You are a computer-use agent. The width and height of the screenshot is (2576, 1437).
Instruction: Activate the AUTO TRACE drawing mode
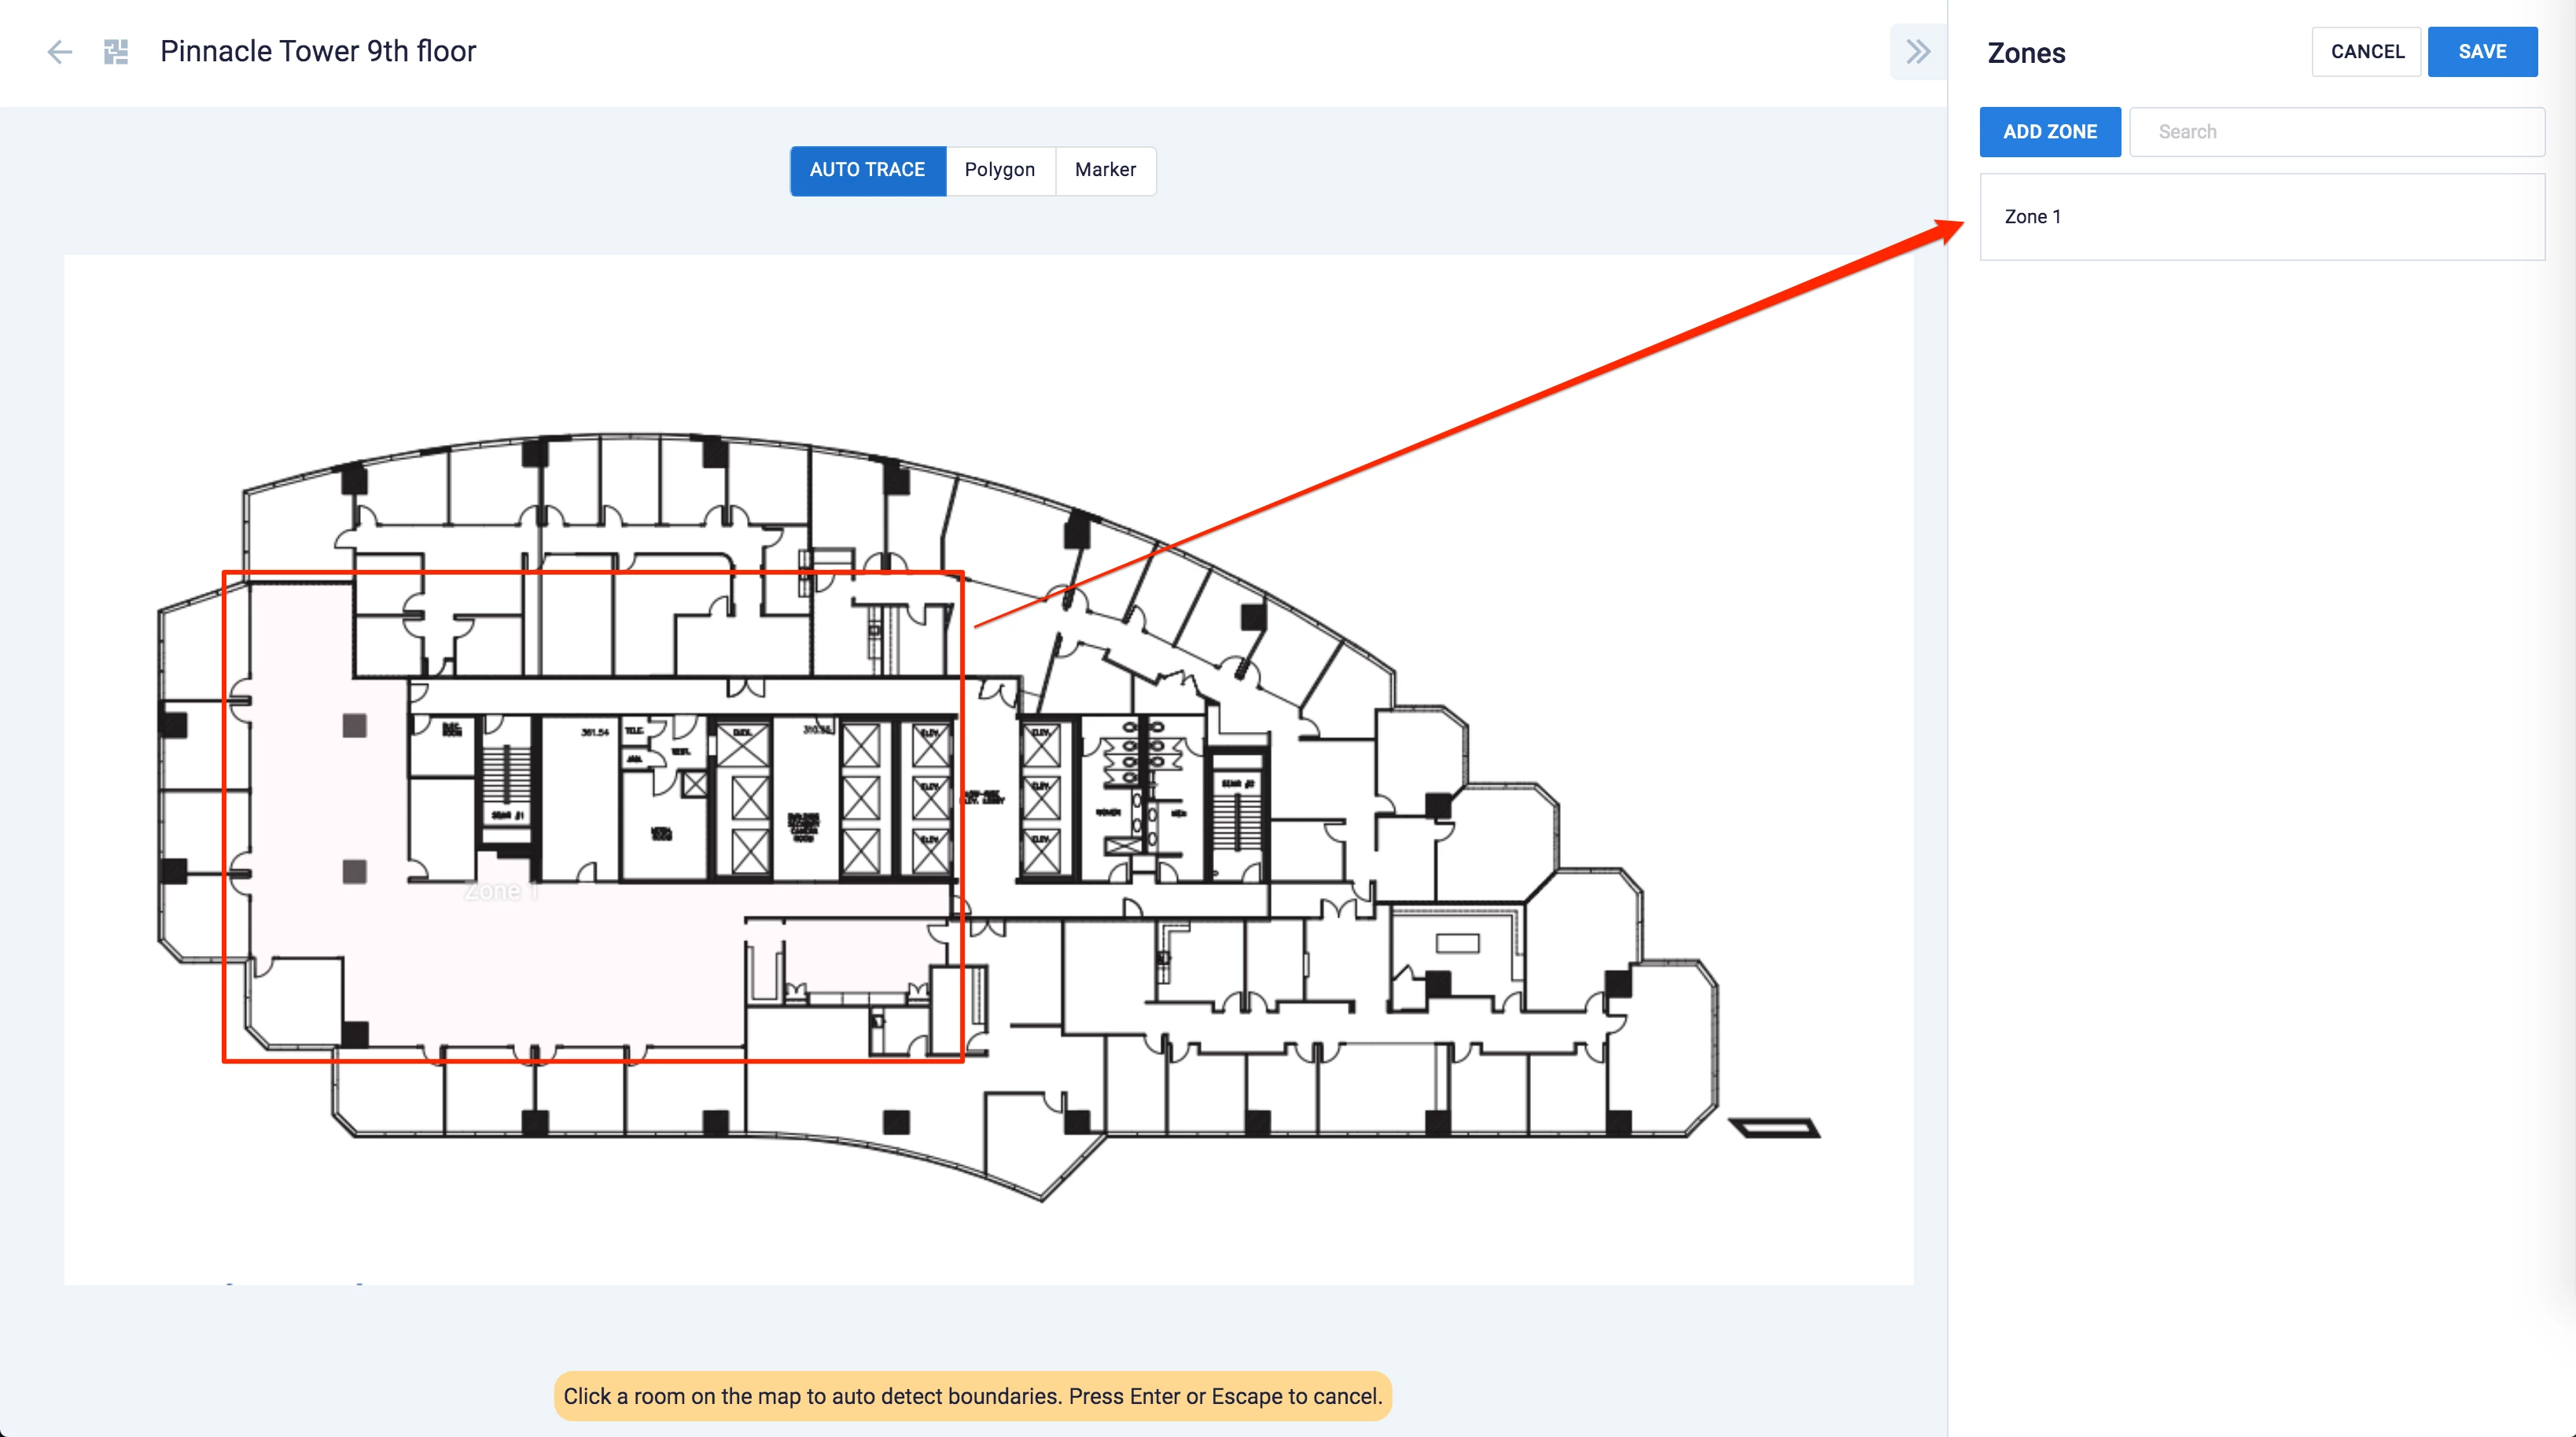pos(867,170)
